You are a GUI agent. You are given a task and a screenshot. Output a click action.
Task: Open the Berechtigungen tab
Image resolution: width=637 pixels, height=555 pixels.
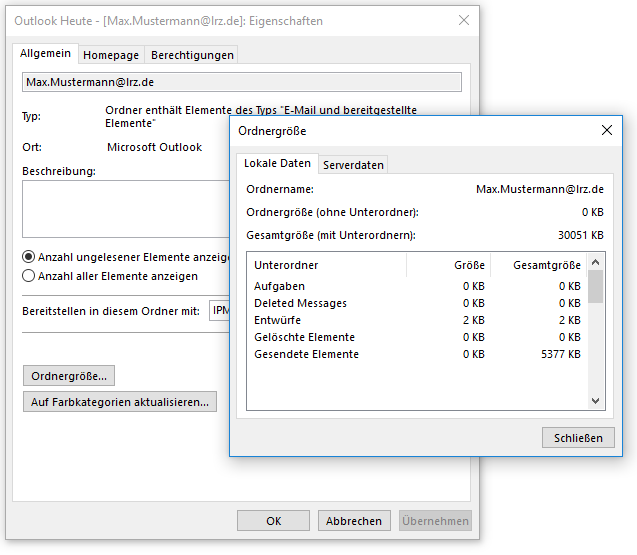[x=192, y=55]
